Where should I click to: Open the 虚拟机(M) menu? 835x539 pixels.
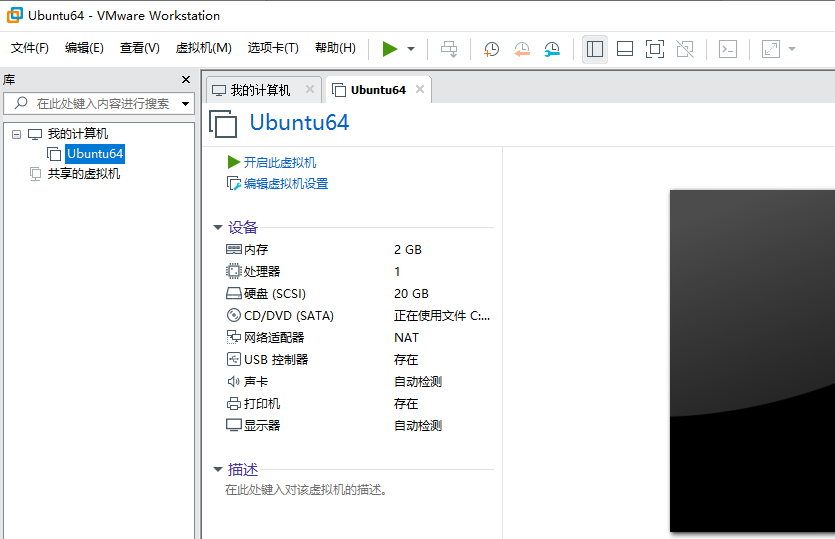coord(203,48)
